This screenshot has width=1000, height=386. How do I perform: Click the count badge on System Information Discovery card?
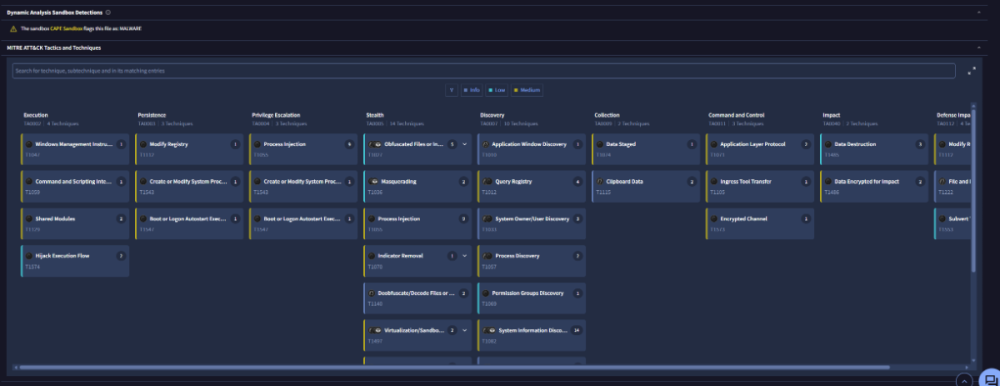[577, 330]
